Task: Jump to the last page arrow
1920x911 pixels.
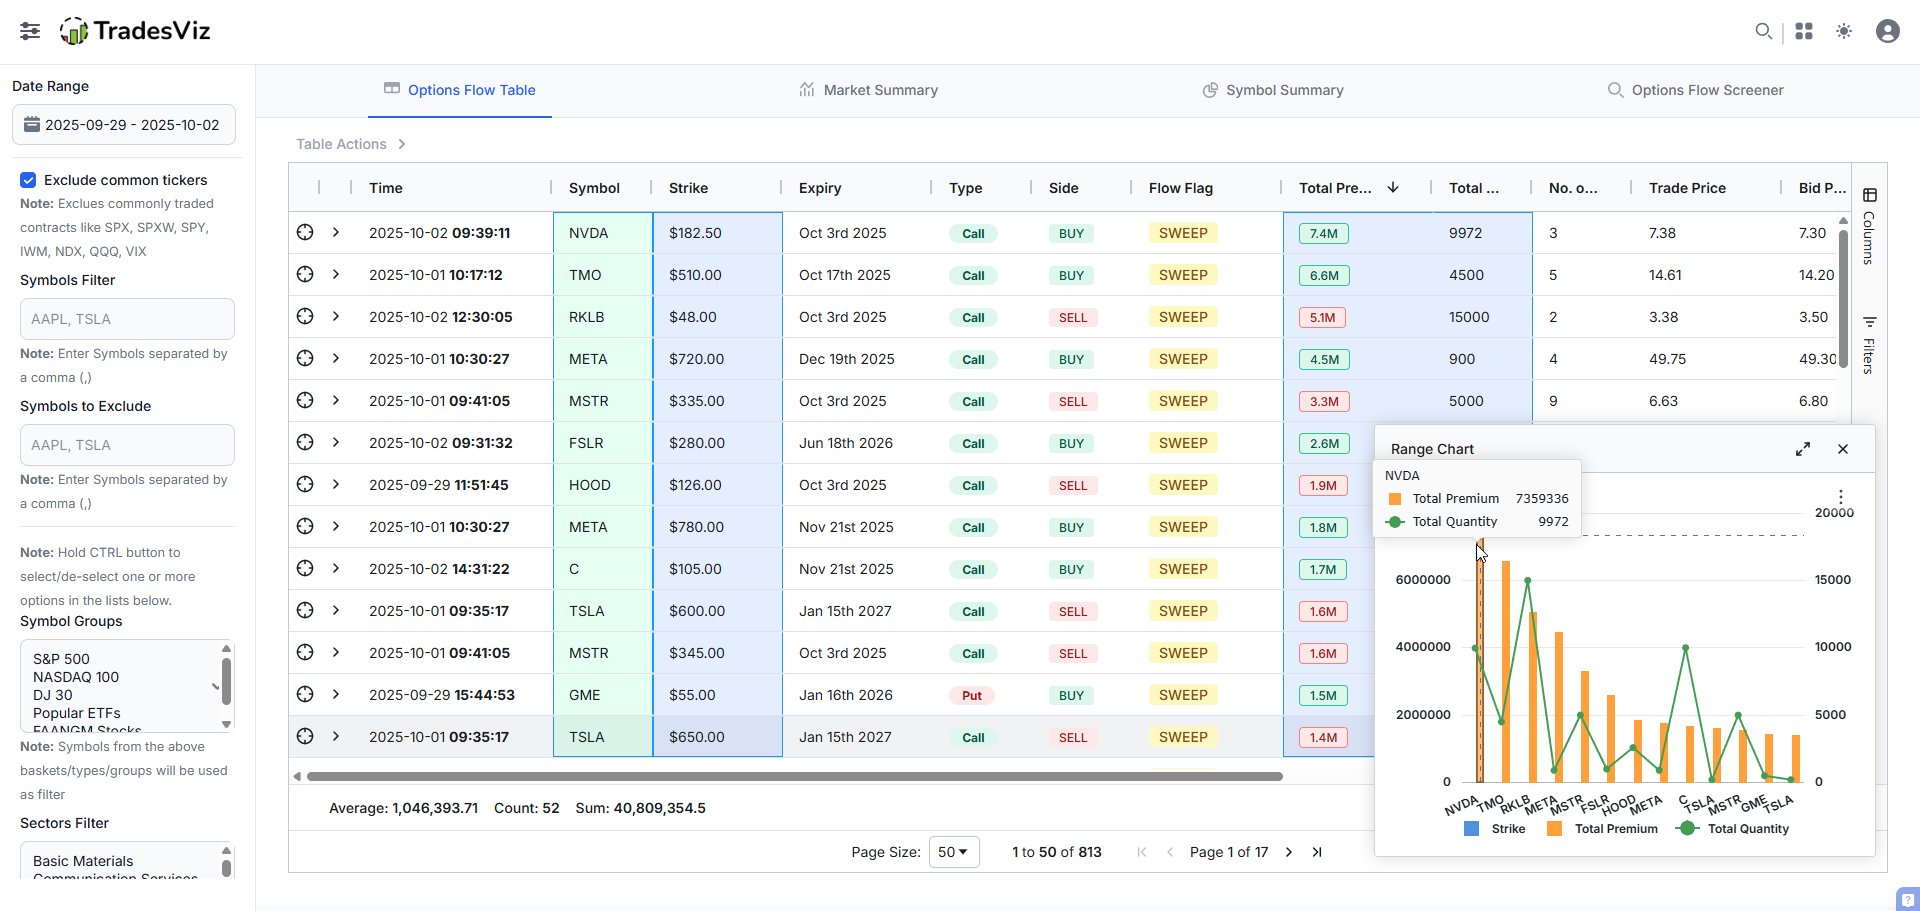Action: (x=1317, y=852)
